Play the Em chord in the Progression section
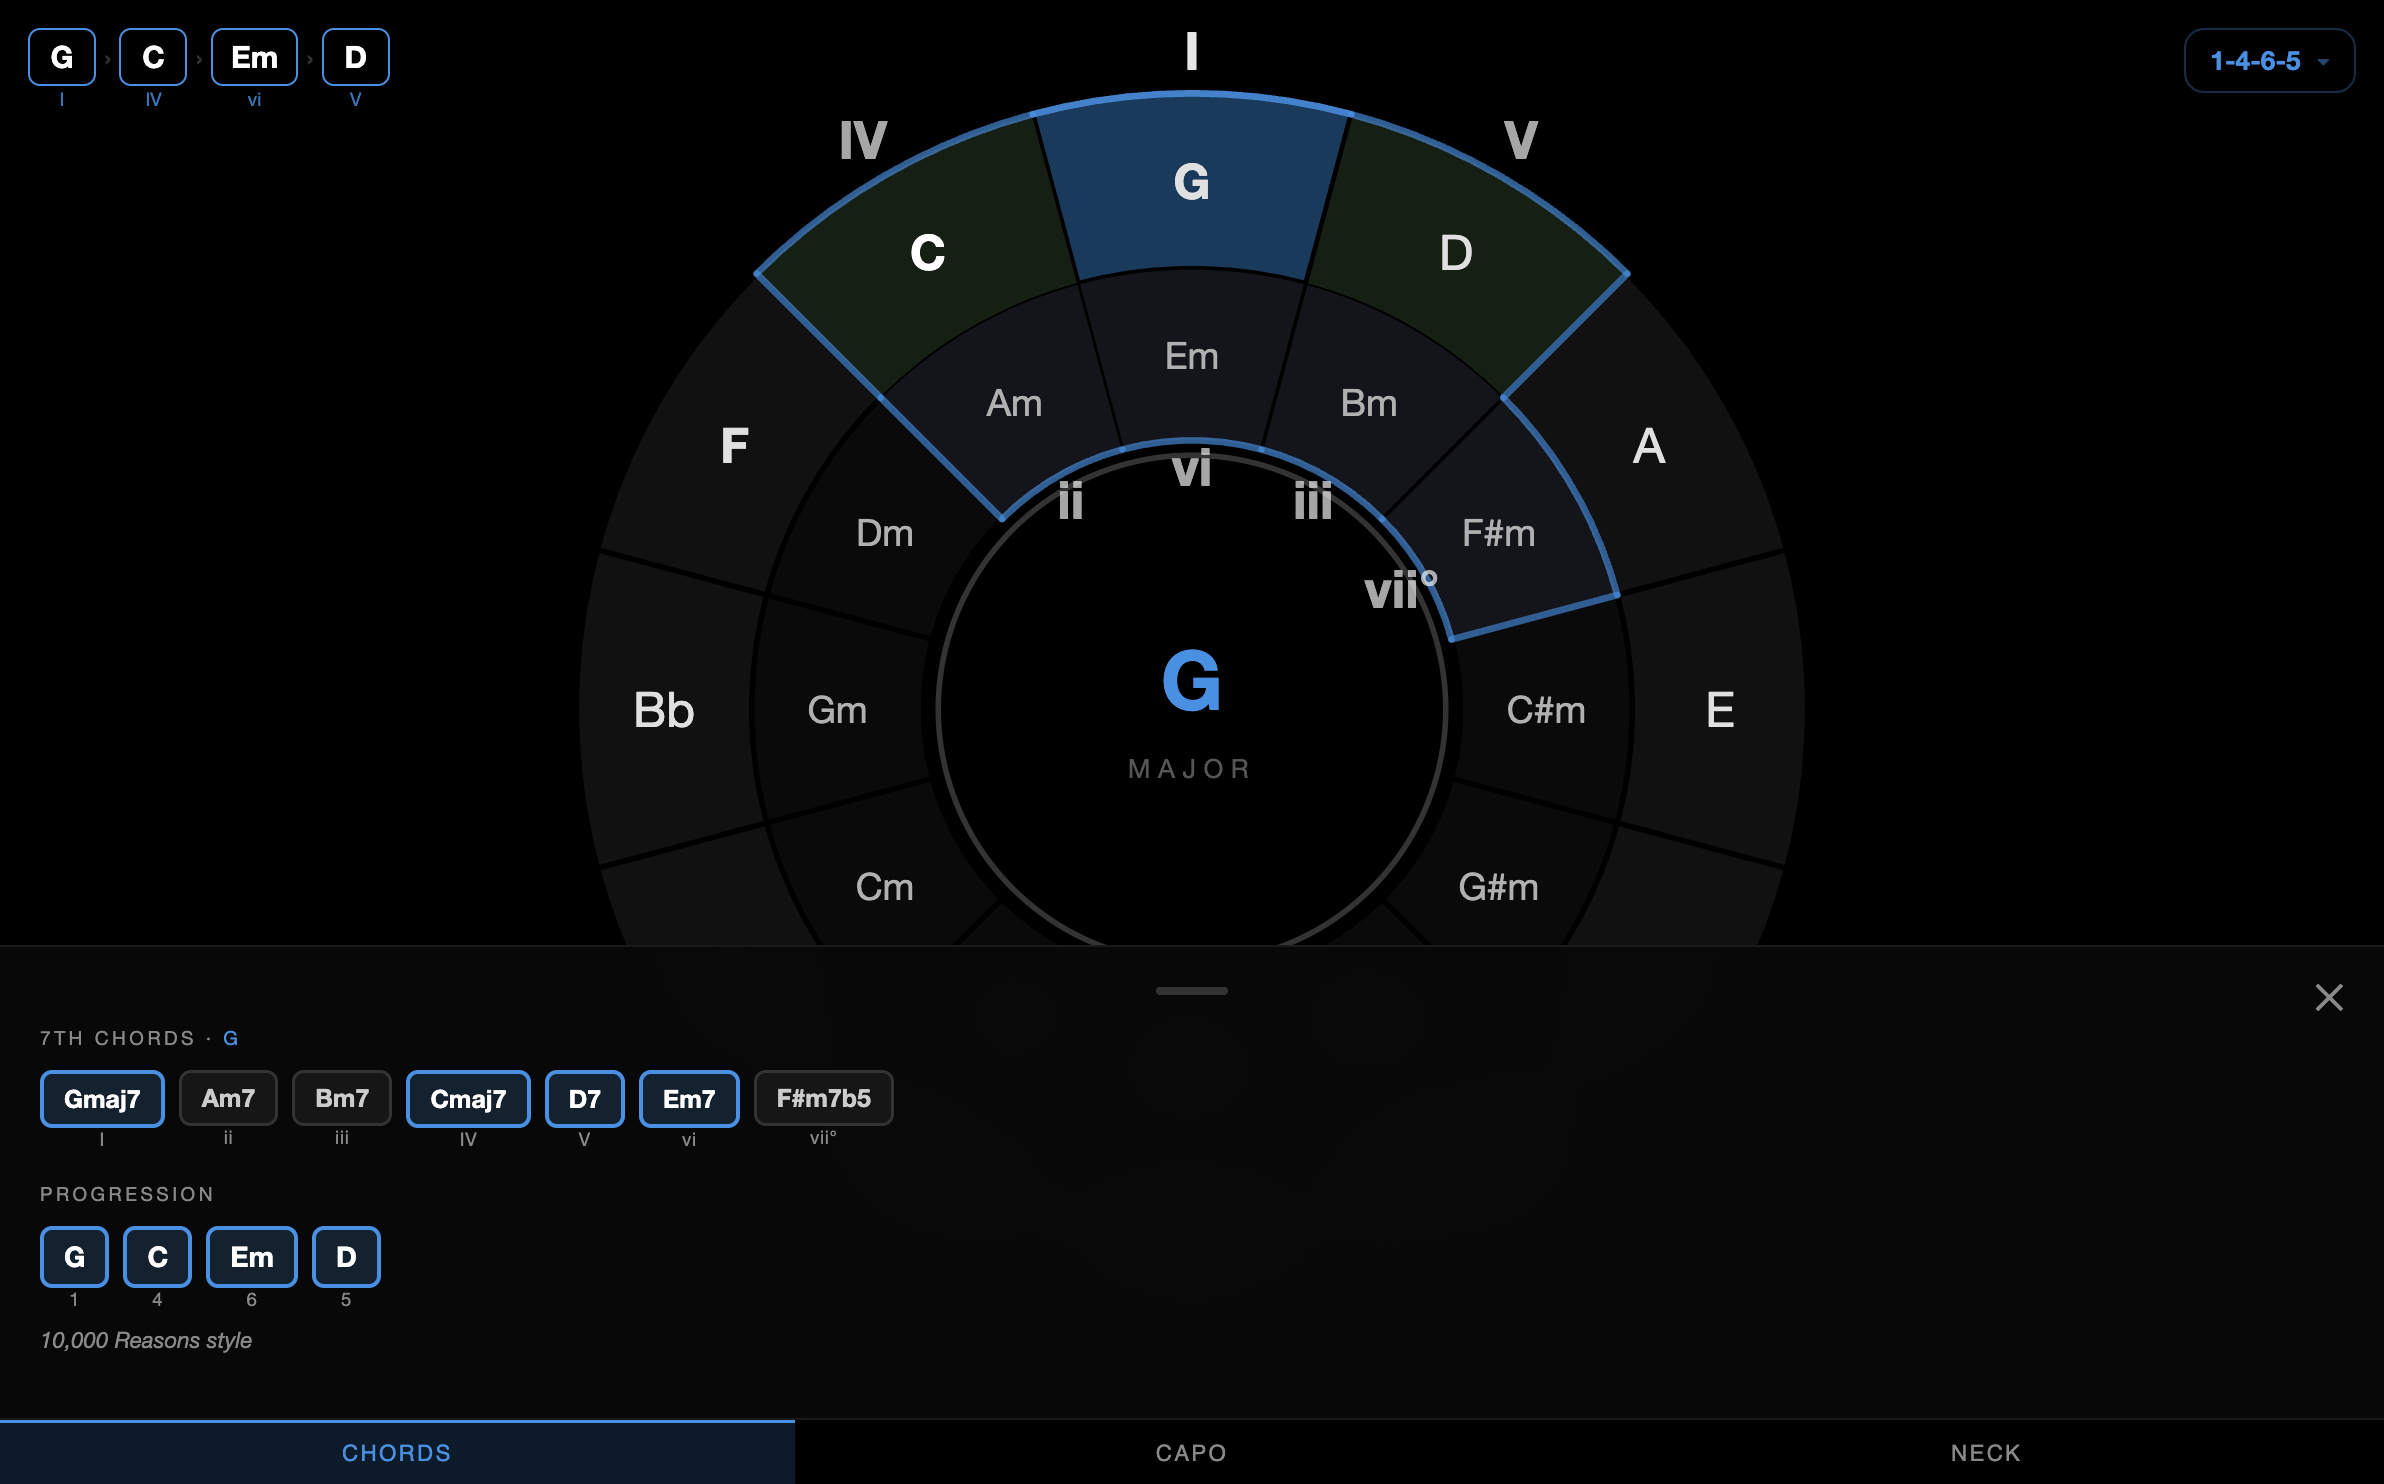Image resolution: width=2384 pixels, height=1484 pixels. coord(252,1257)
